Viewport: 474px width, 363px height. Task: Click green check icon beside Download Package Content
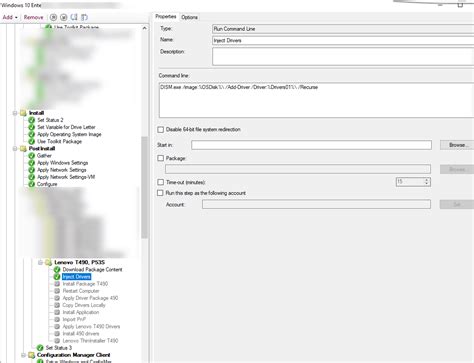(57, 270)
